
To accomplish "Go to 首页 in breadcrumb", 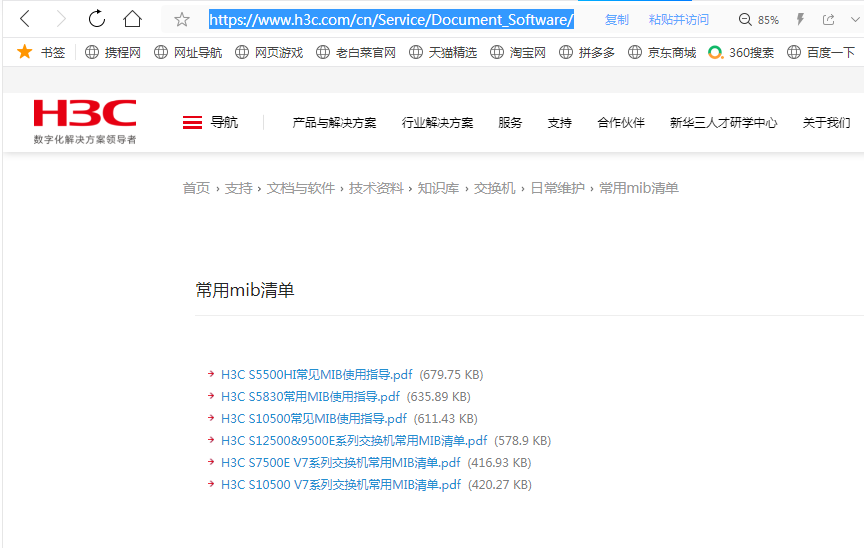I will click(196, 188).
